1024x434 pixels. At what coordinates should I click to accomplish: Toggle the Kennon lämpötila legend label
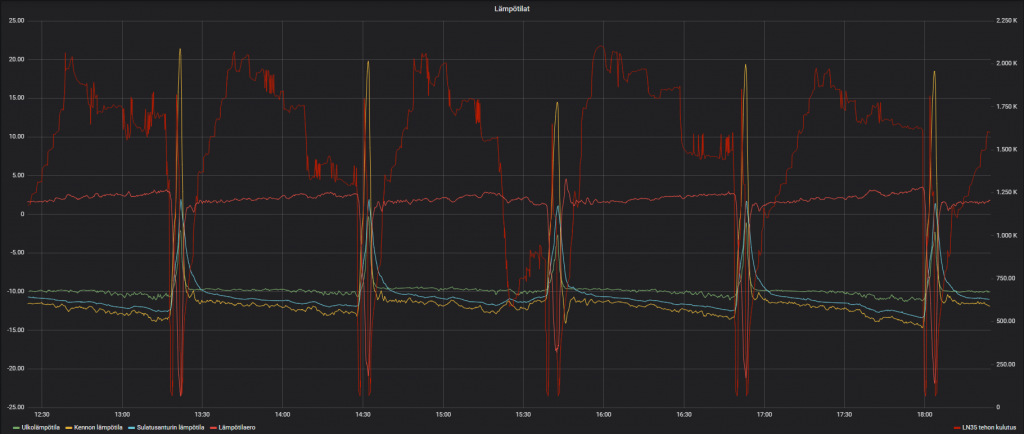tap(98, 428)
